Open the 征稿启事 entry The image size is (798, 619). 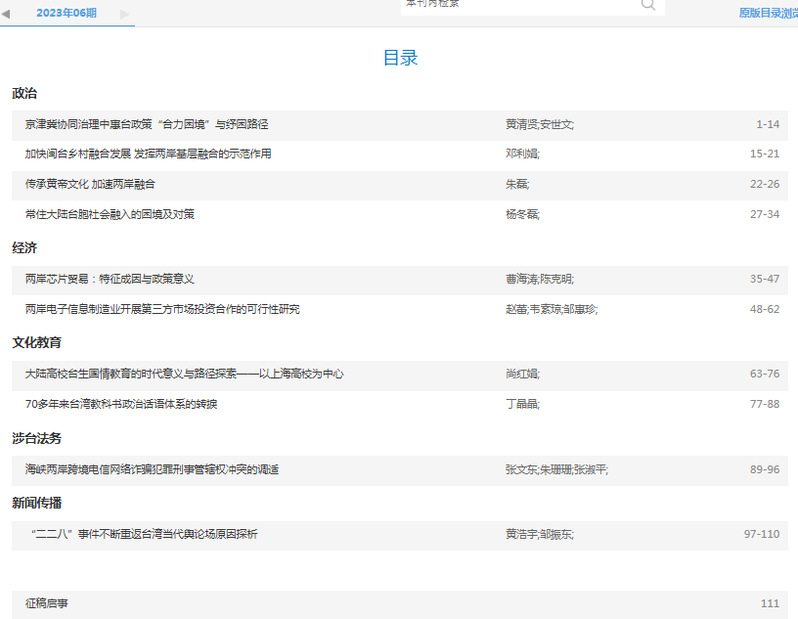coord(47,604)
